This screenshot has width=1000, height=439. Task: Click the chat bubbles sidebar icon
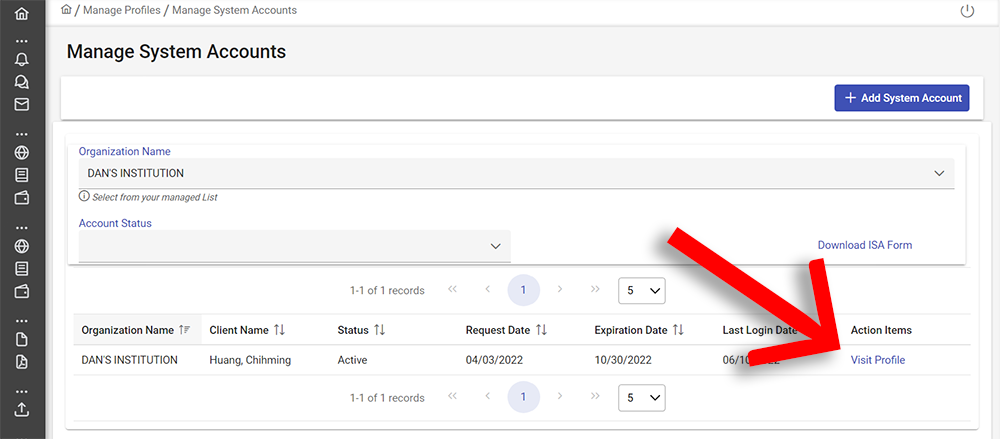pos(22,82)
